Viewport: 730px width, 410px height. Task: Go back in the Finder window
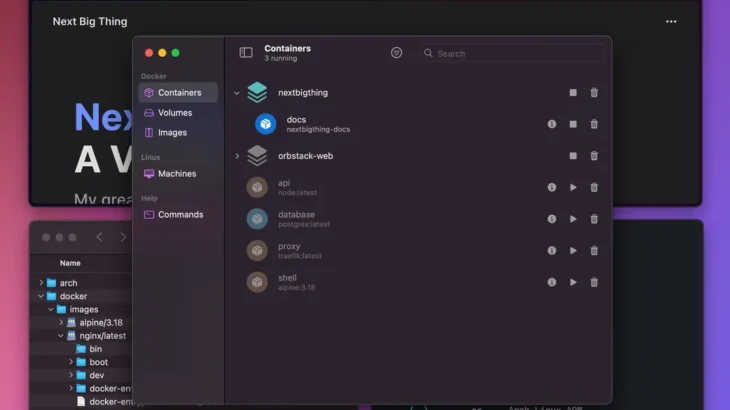(x=99, y=237)
